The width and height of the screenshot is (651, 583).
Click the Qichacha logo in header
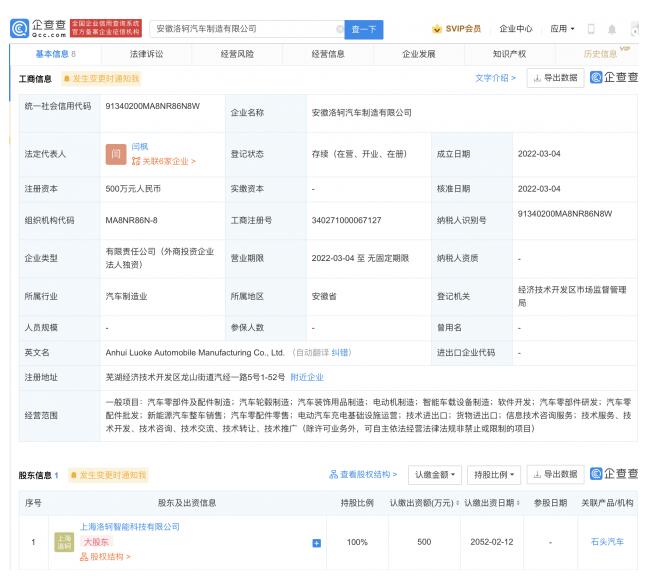coord(36,28)
